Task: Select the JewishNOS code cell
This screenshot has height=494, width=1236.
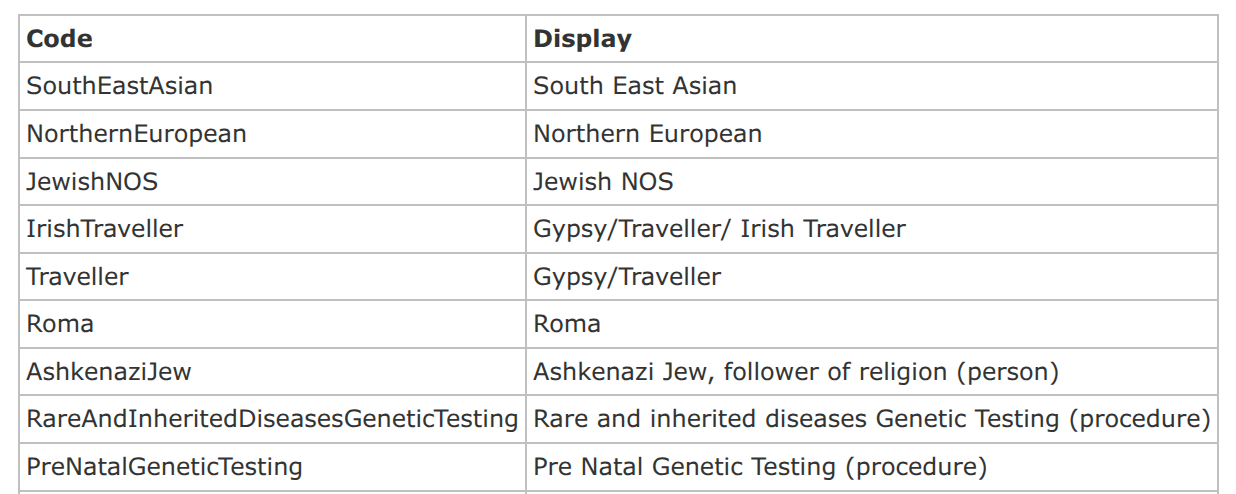Action: 92,182
